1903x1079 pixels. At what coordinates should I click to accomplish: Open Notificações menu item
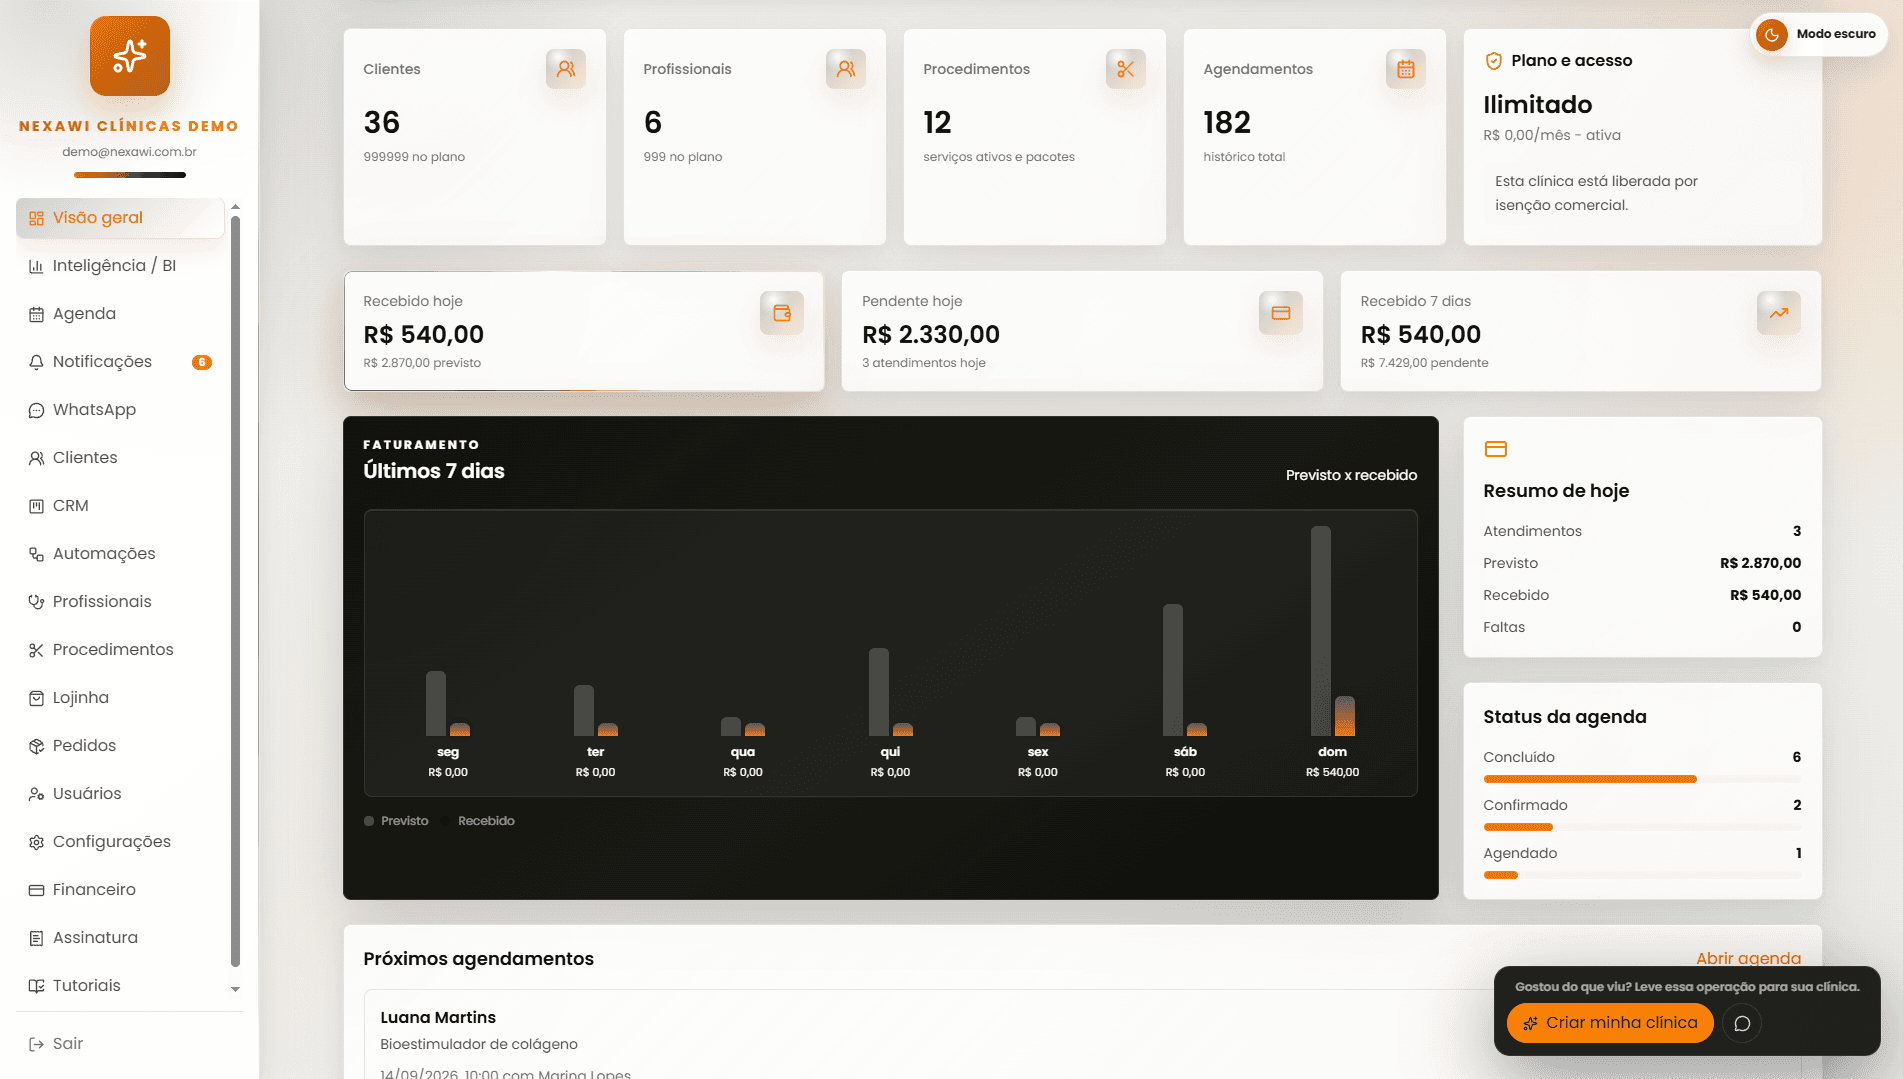tap(120, 362)
